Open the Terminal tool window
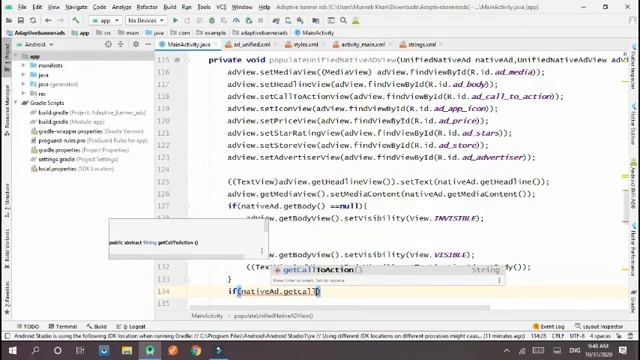 [x=63, y=327]
